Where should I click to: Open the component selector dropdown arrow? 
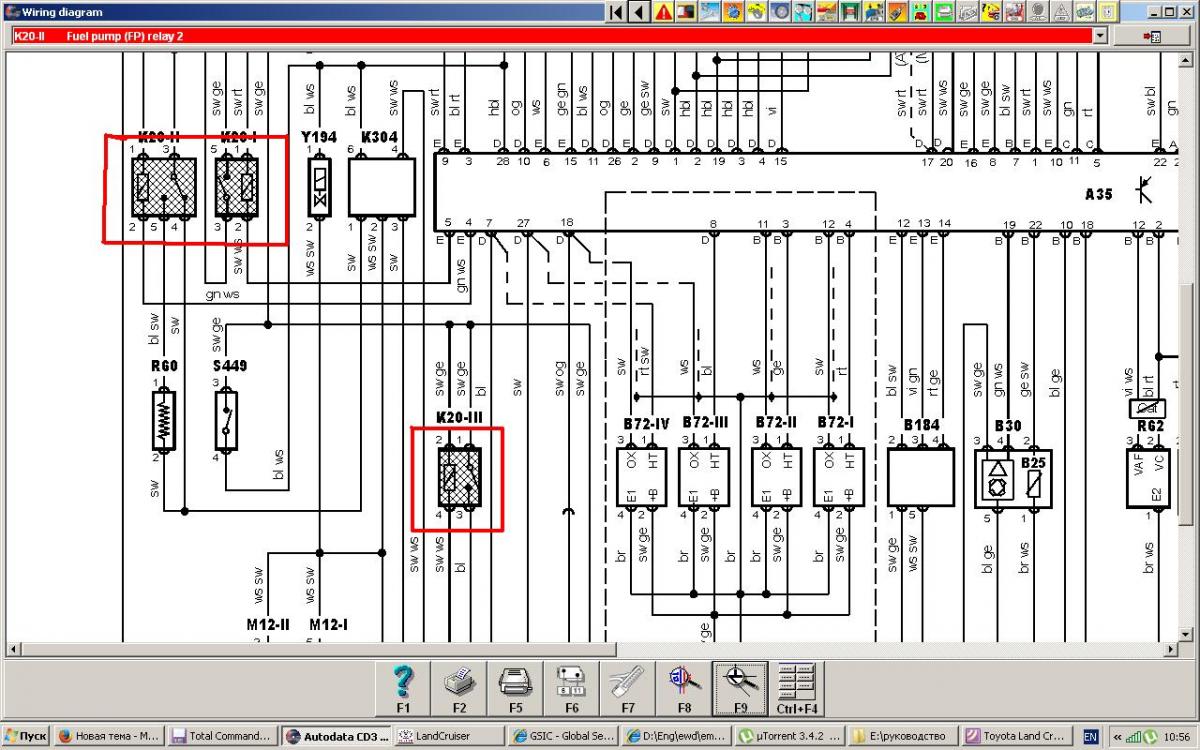(1101, 36)
